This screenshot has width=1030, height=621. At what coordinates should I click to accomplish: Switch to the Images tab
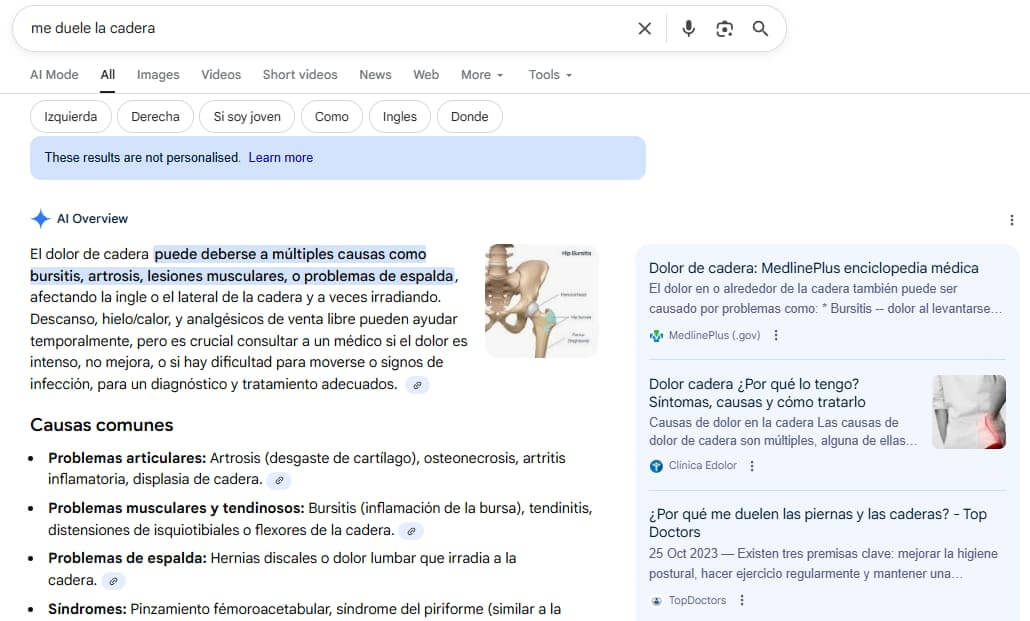pos(158,74)
